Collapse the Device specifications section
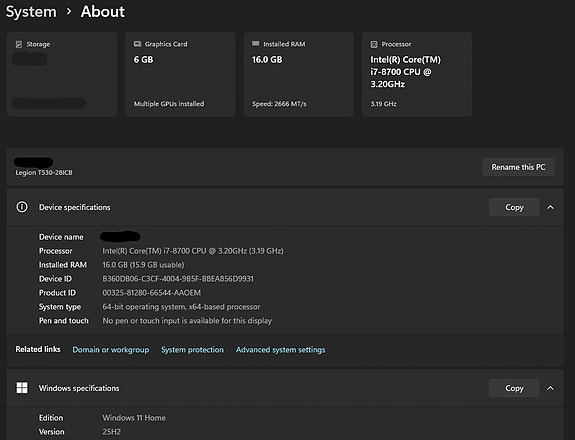This screenshot has height=440, width=575. pos(550,207)
